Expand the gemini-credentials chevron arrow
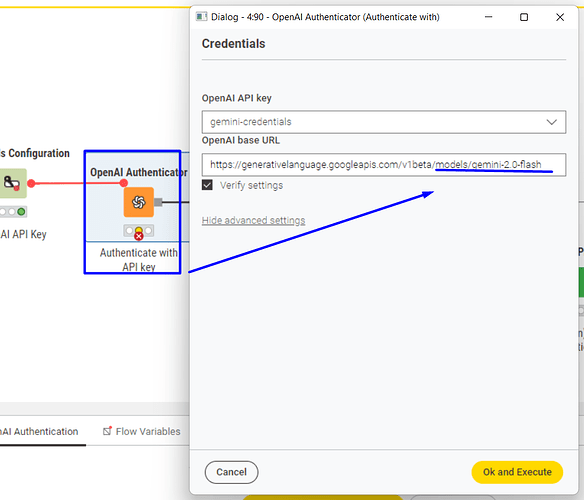The width and height of the screenshot is (584, 500). click(x=552, y=122)
